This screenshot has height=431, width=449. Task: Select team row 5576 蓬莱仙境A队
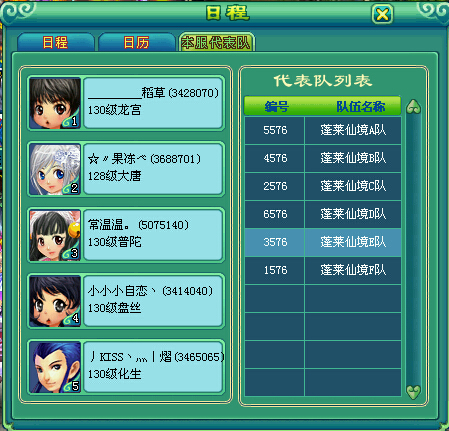[x=323, y=130]
